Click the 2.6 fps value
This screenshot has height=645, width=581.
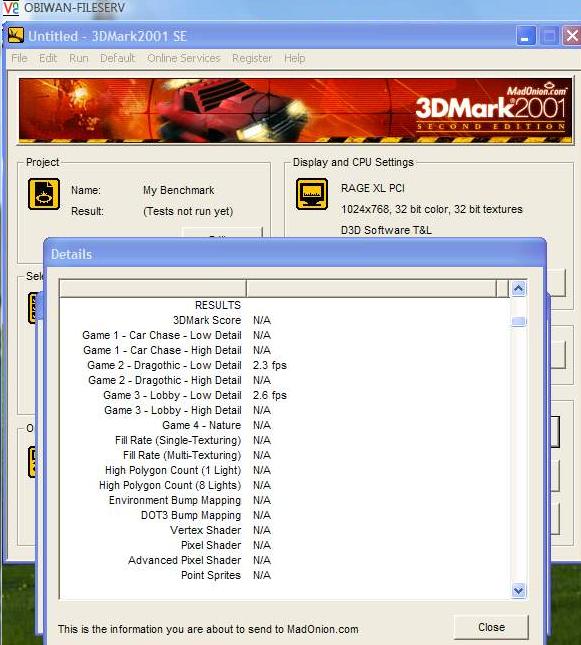click(270, 395)
